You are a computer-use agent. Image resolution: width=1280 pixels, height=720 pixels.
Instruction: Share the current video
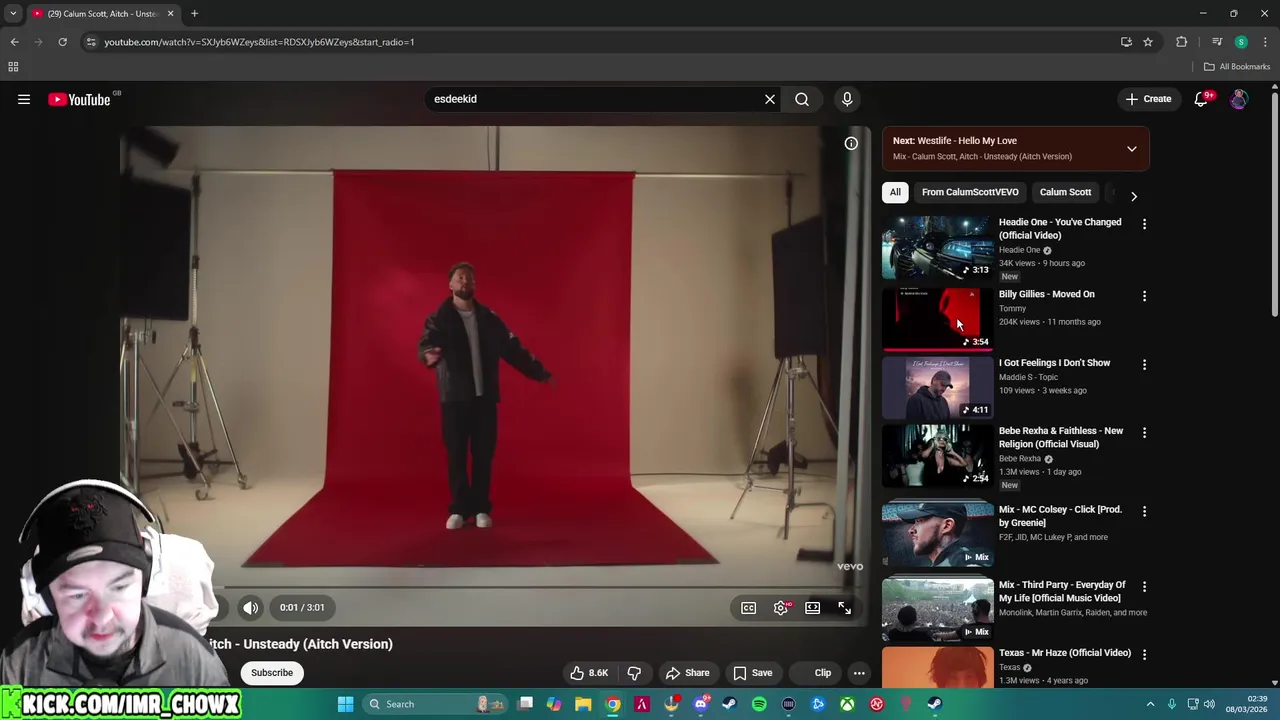point(687,673)
